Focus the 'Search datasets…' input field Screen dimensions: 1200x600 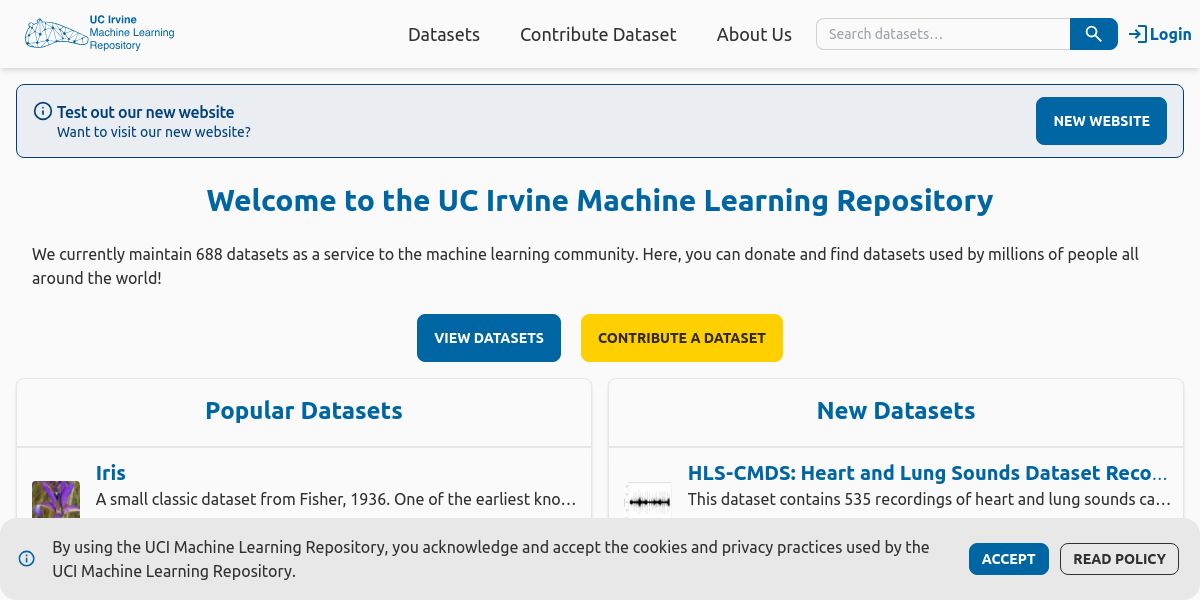pos(943,34)
